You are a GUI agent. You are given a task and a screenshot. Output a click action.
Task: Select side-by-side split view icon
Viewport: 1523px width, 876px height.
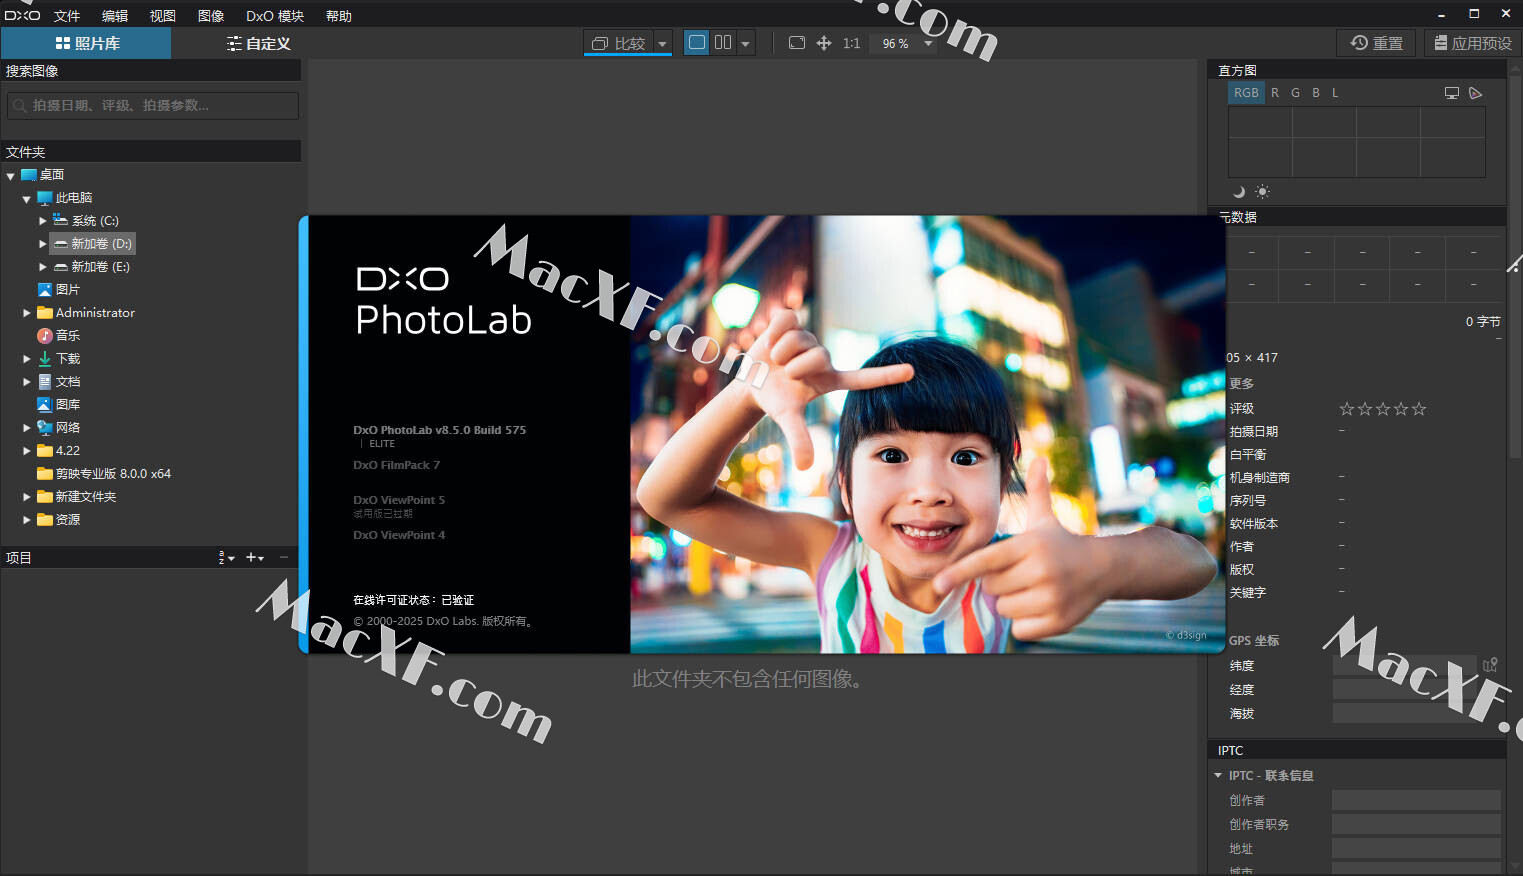tap(723, 42)
